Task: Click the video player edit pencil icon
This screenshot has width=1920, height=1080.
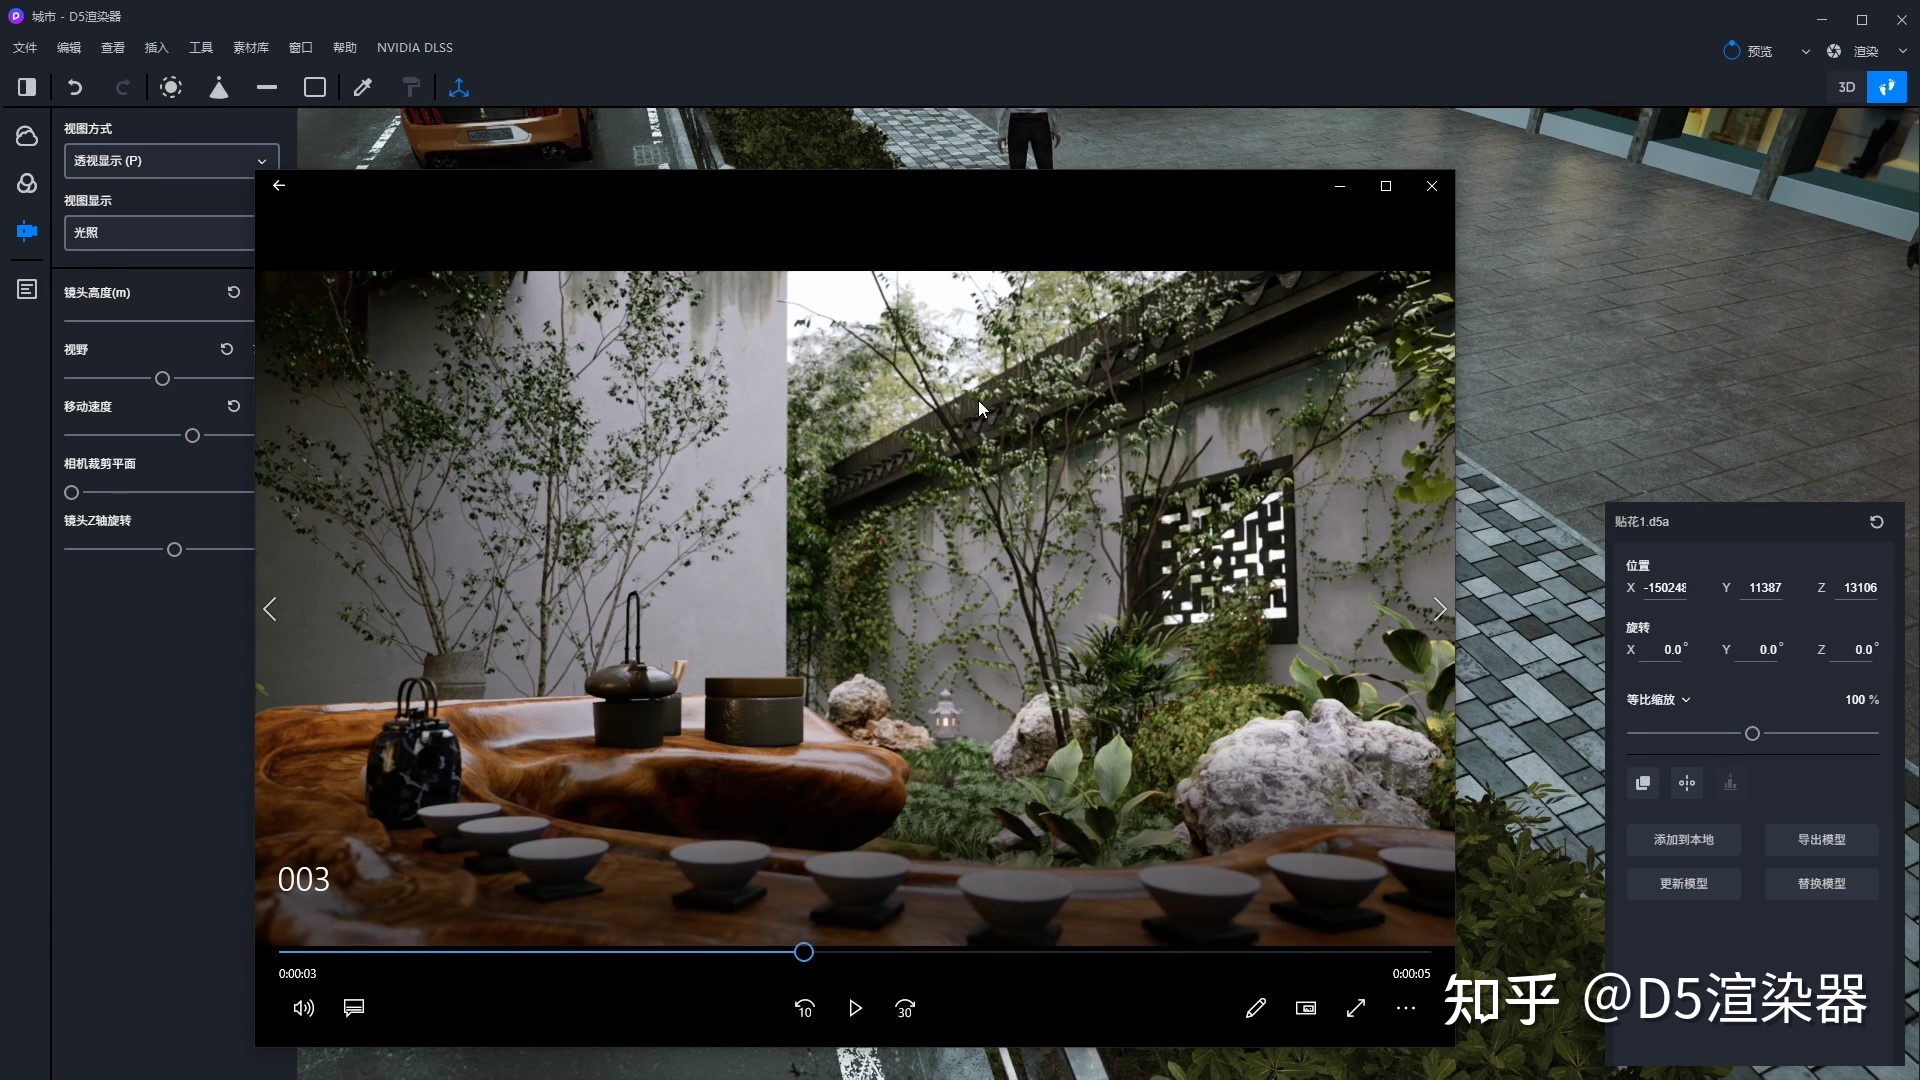Action: tap(1256, 1008)
